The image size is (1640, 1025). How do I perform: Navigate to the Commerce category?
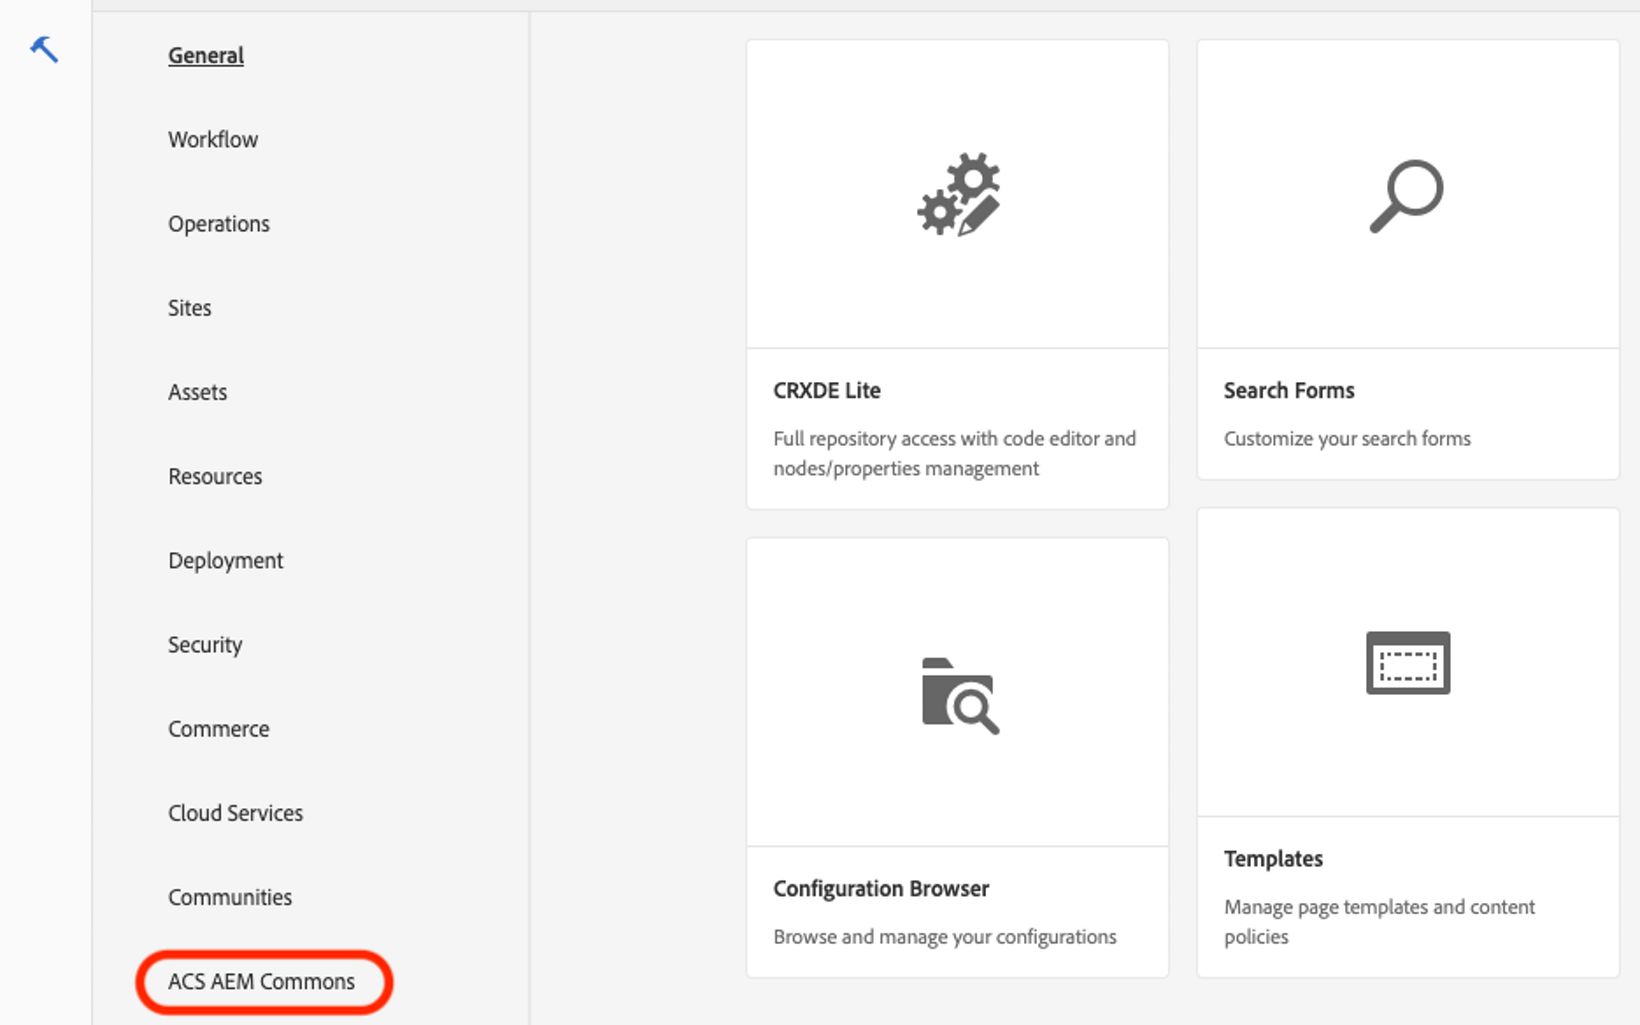219,729
